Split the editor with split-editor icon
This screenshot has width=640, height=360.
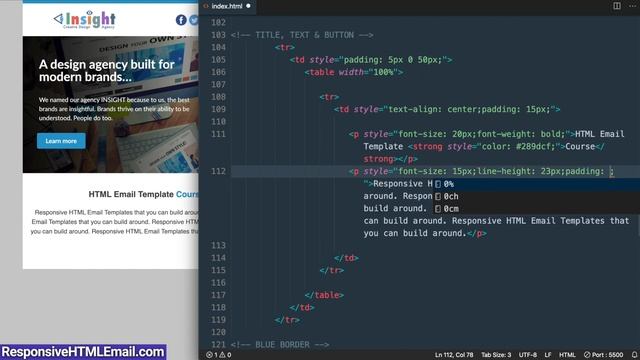(x=617, y=6)
